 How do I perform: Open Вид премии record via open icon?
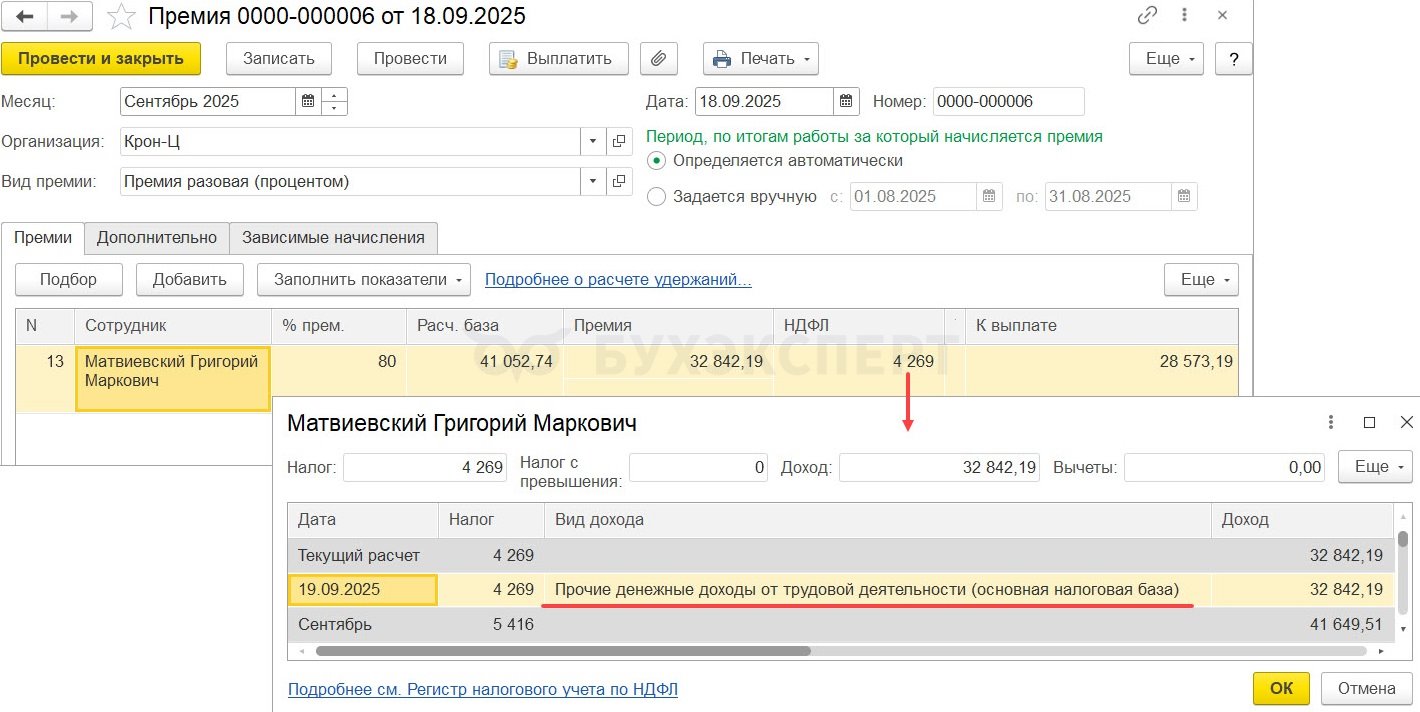(x=619, y=182)
